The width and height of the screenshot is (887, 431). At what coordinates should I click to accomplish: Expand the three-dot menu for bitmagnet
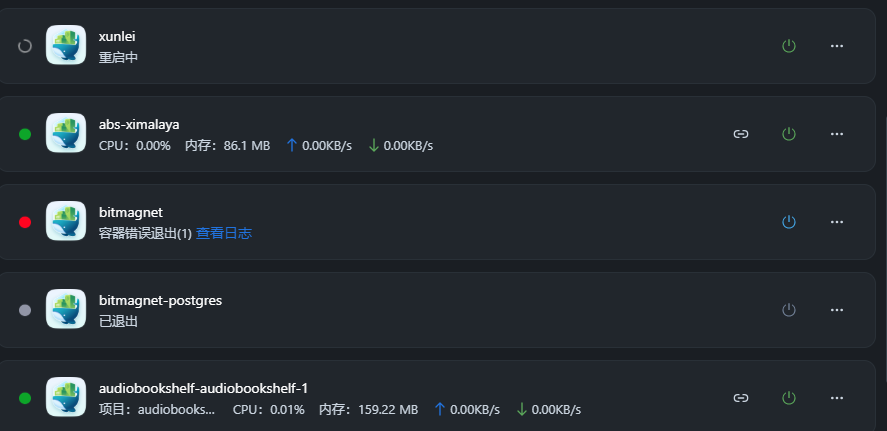837,222
